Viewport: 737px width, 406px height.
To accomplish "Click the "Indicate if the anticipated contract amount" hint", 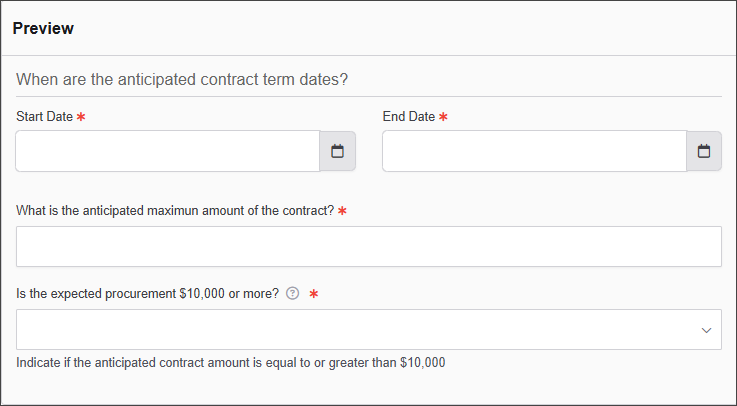I will [x=230, y=362].
